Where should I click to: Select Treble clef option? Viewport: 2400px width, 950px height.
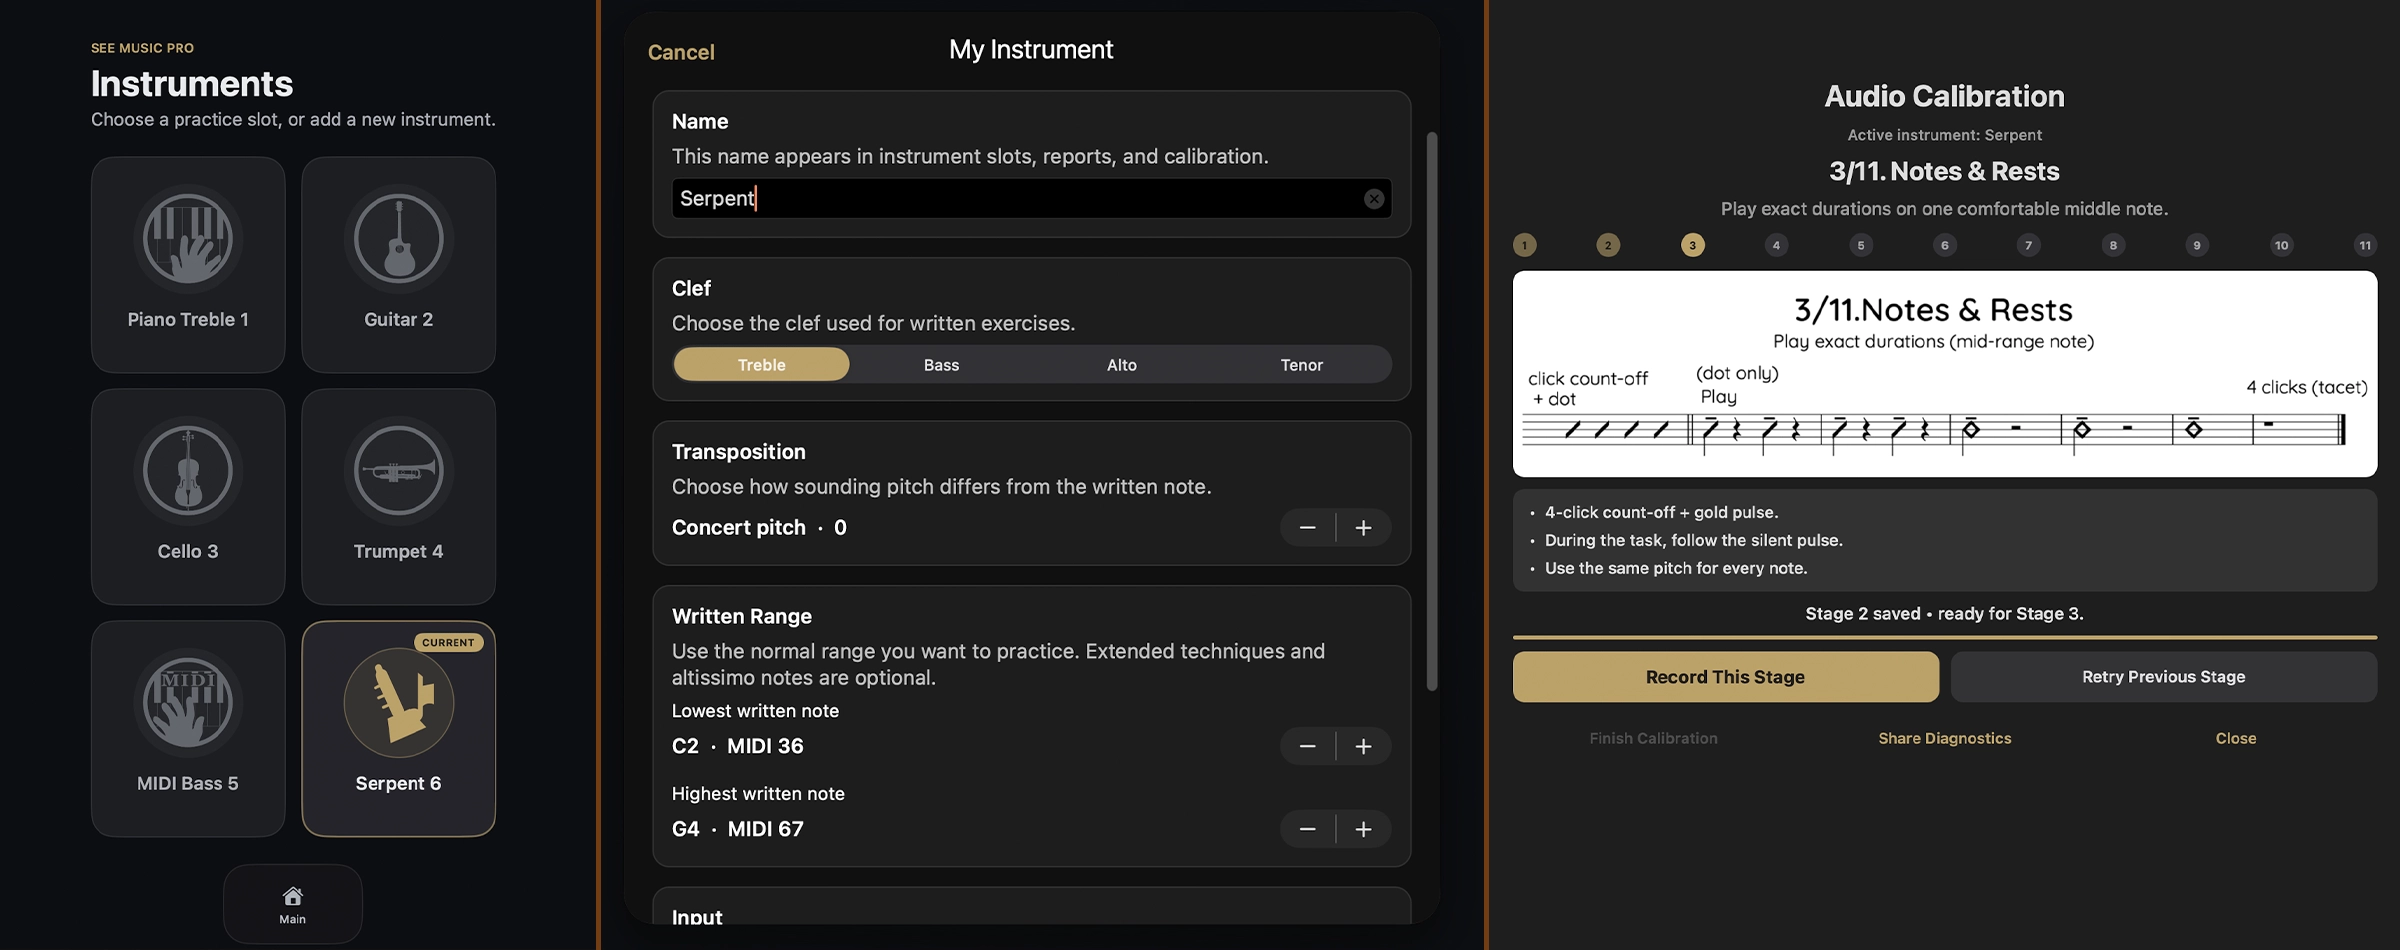tap(761, 365)
